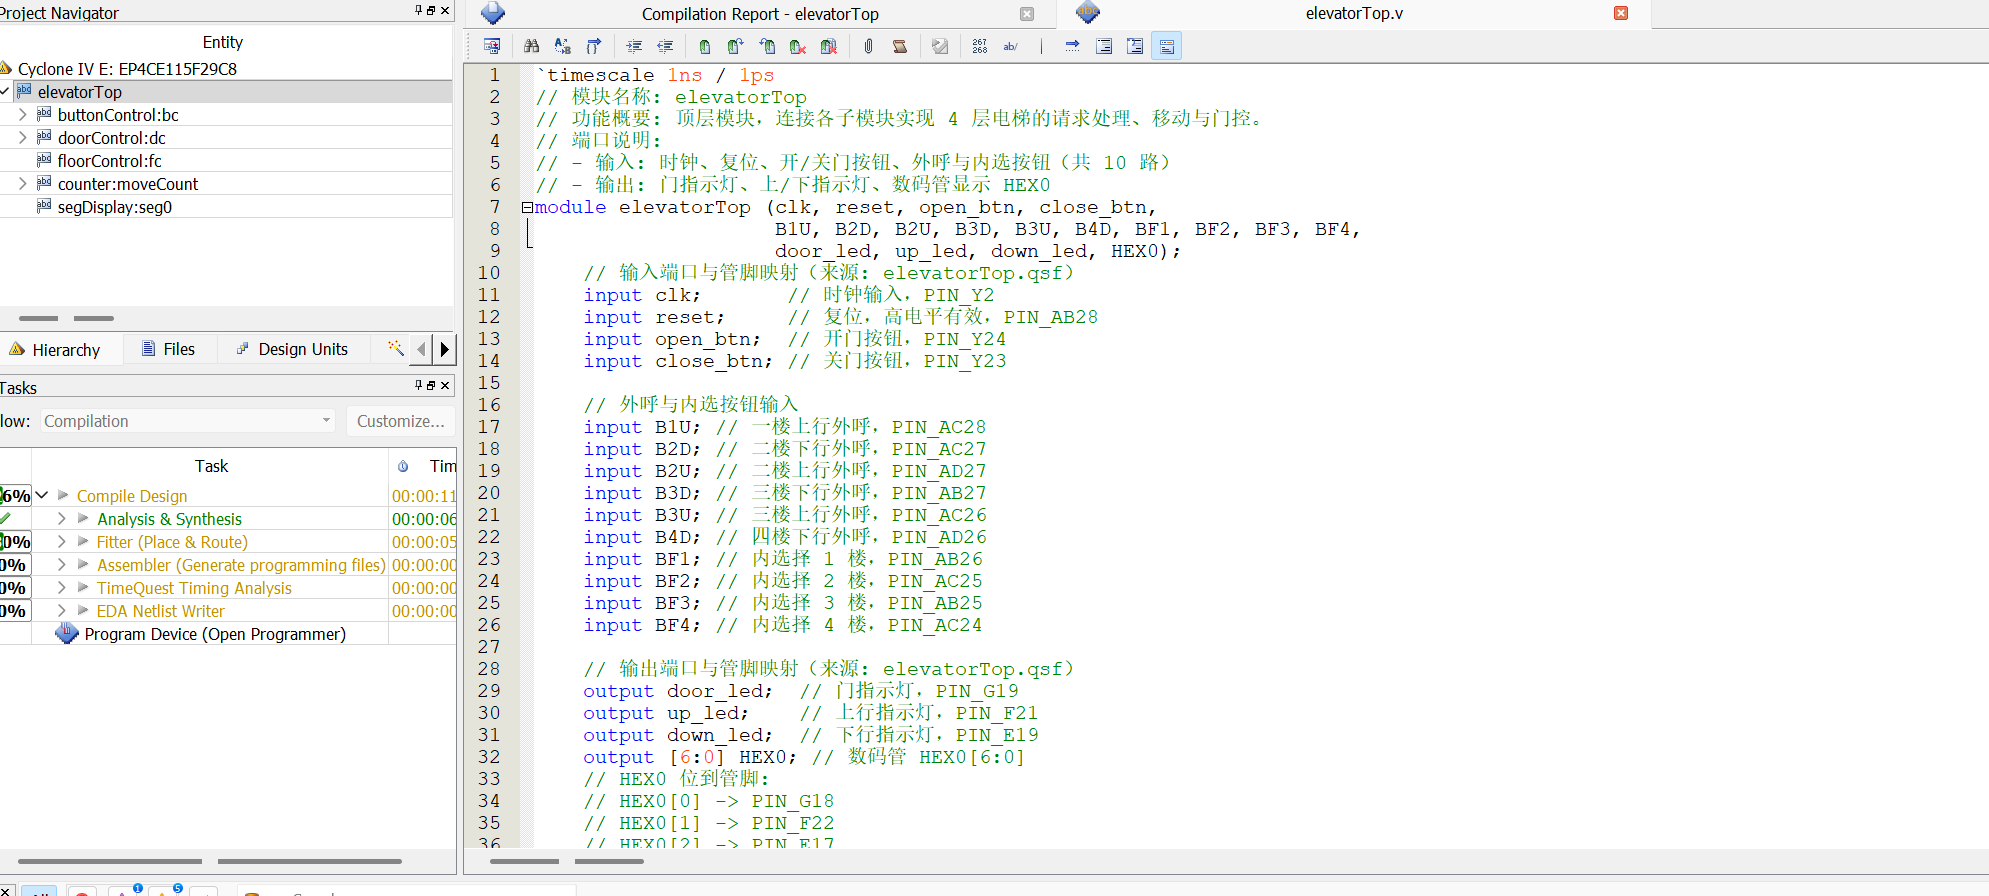Expand the TimeQuest Timing Analysis task

coord(62,588)
